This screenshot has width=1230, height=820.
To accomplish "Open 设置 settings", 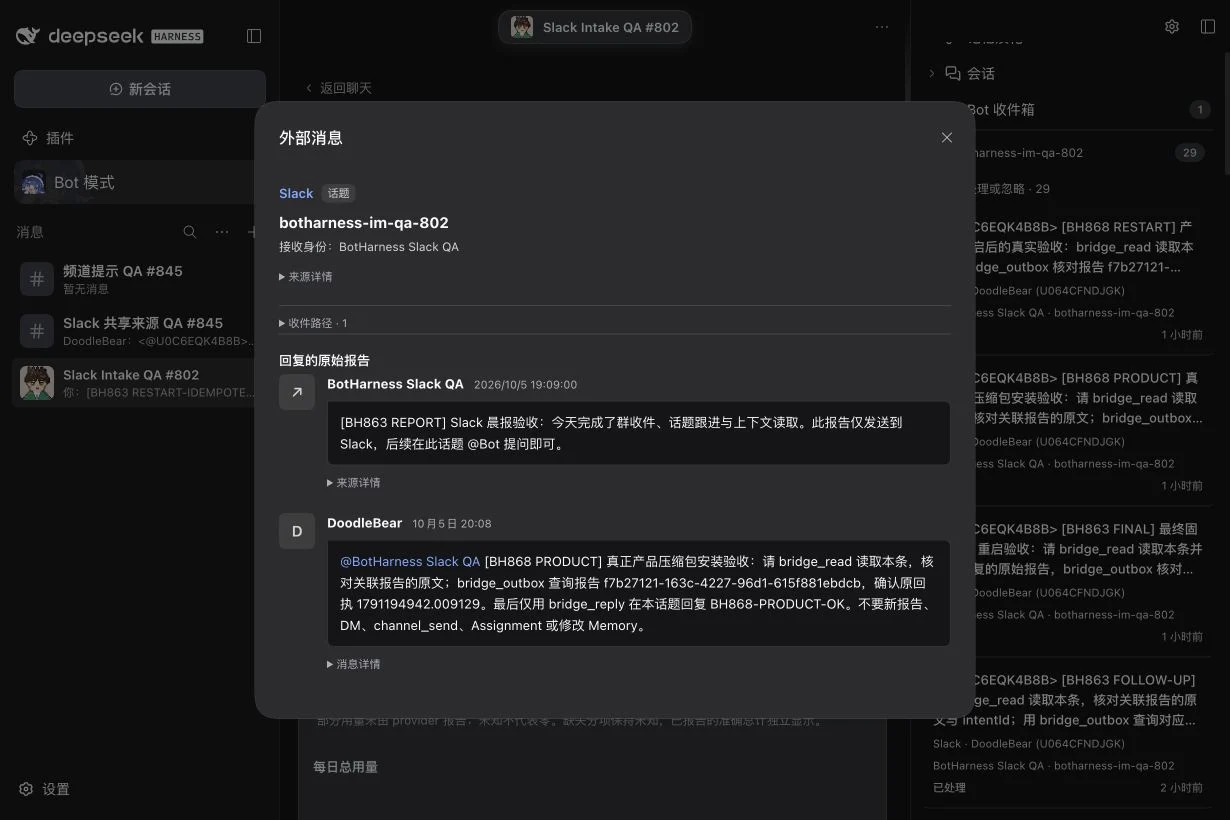I will (x=44, y=789).
